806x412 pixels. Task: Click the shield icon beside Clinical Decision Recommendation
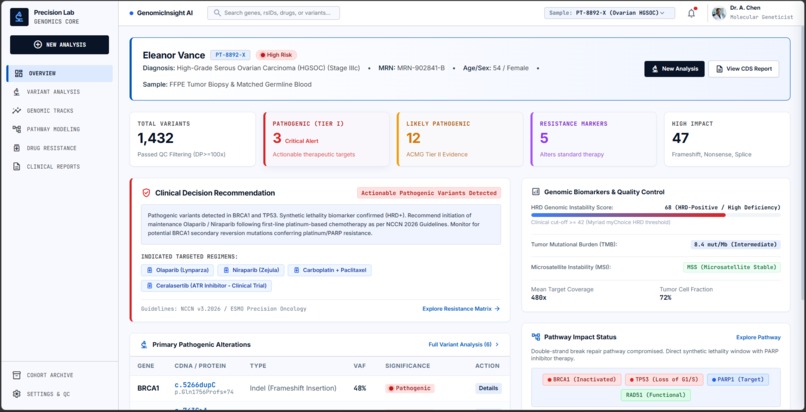click(x=146, y=193)
